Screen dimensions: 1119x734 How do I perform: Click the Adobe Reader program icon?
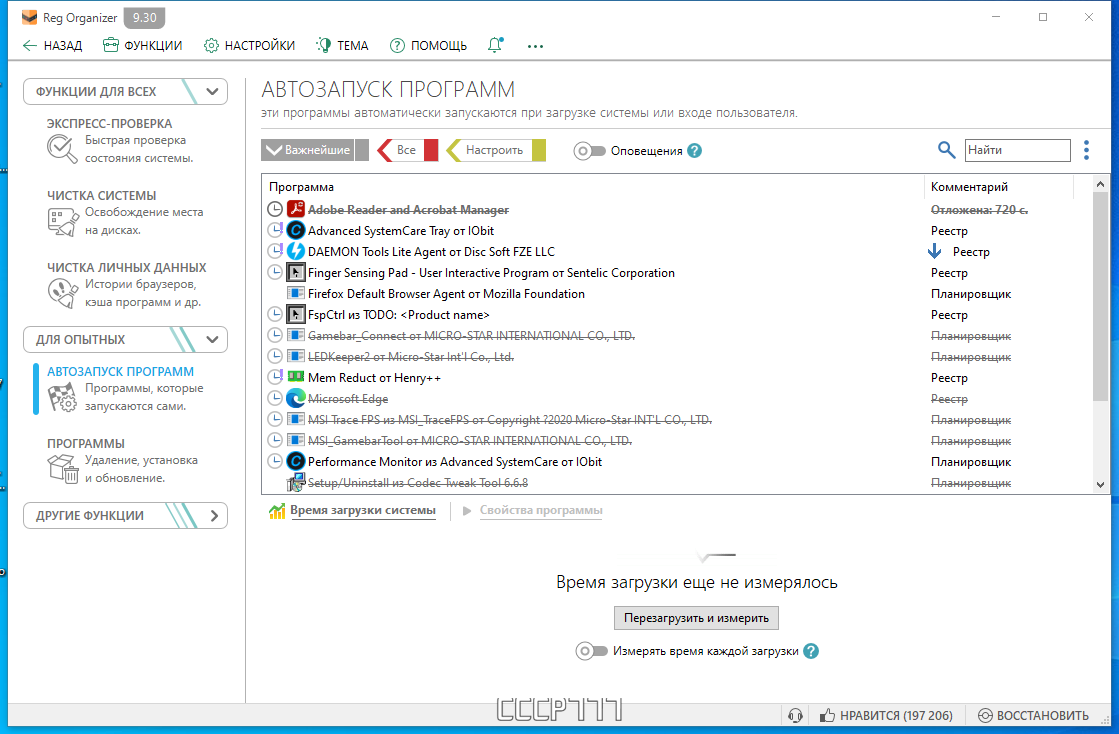pos(295,209)
